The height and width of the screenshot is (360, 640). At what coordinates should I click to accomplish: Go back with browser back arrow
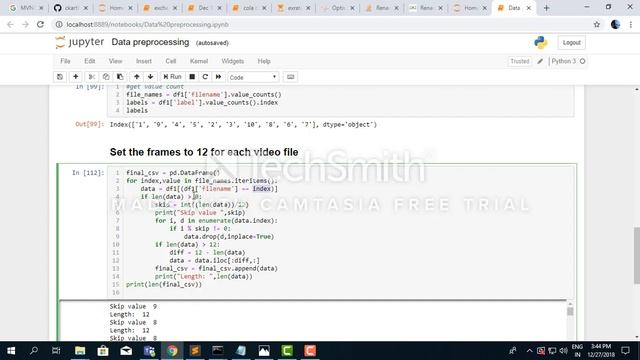[x=10, y=24]
